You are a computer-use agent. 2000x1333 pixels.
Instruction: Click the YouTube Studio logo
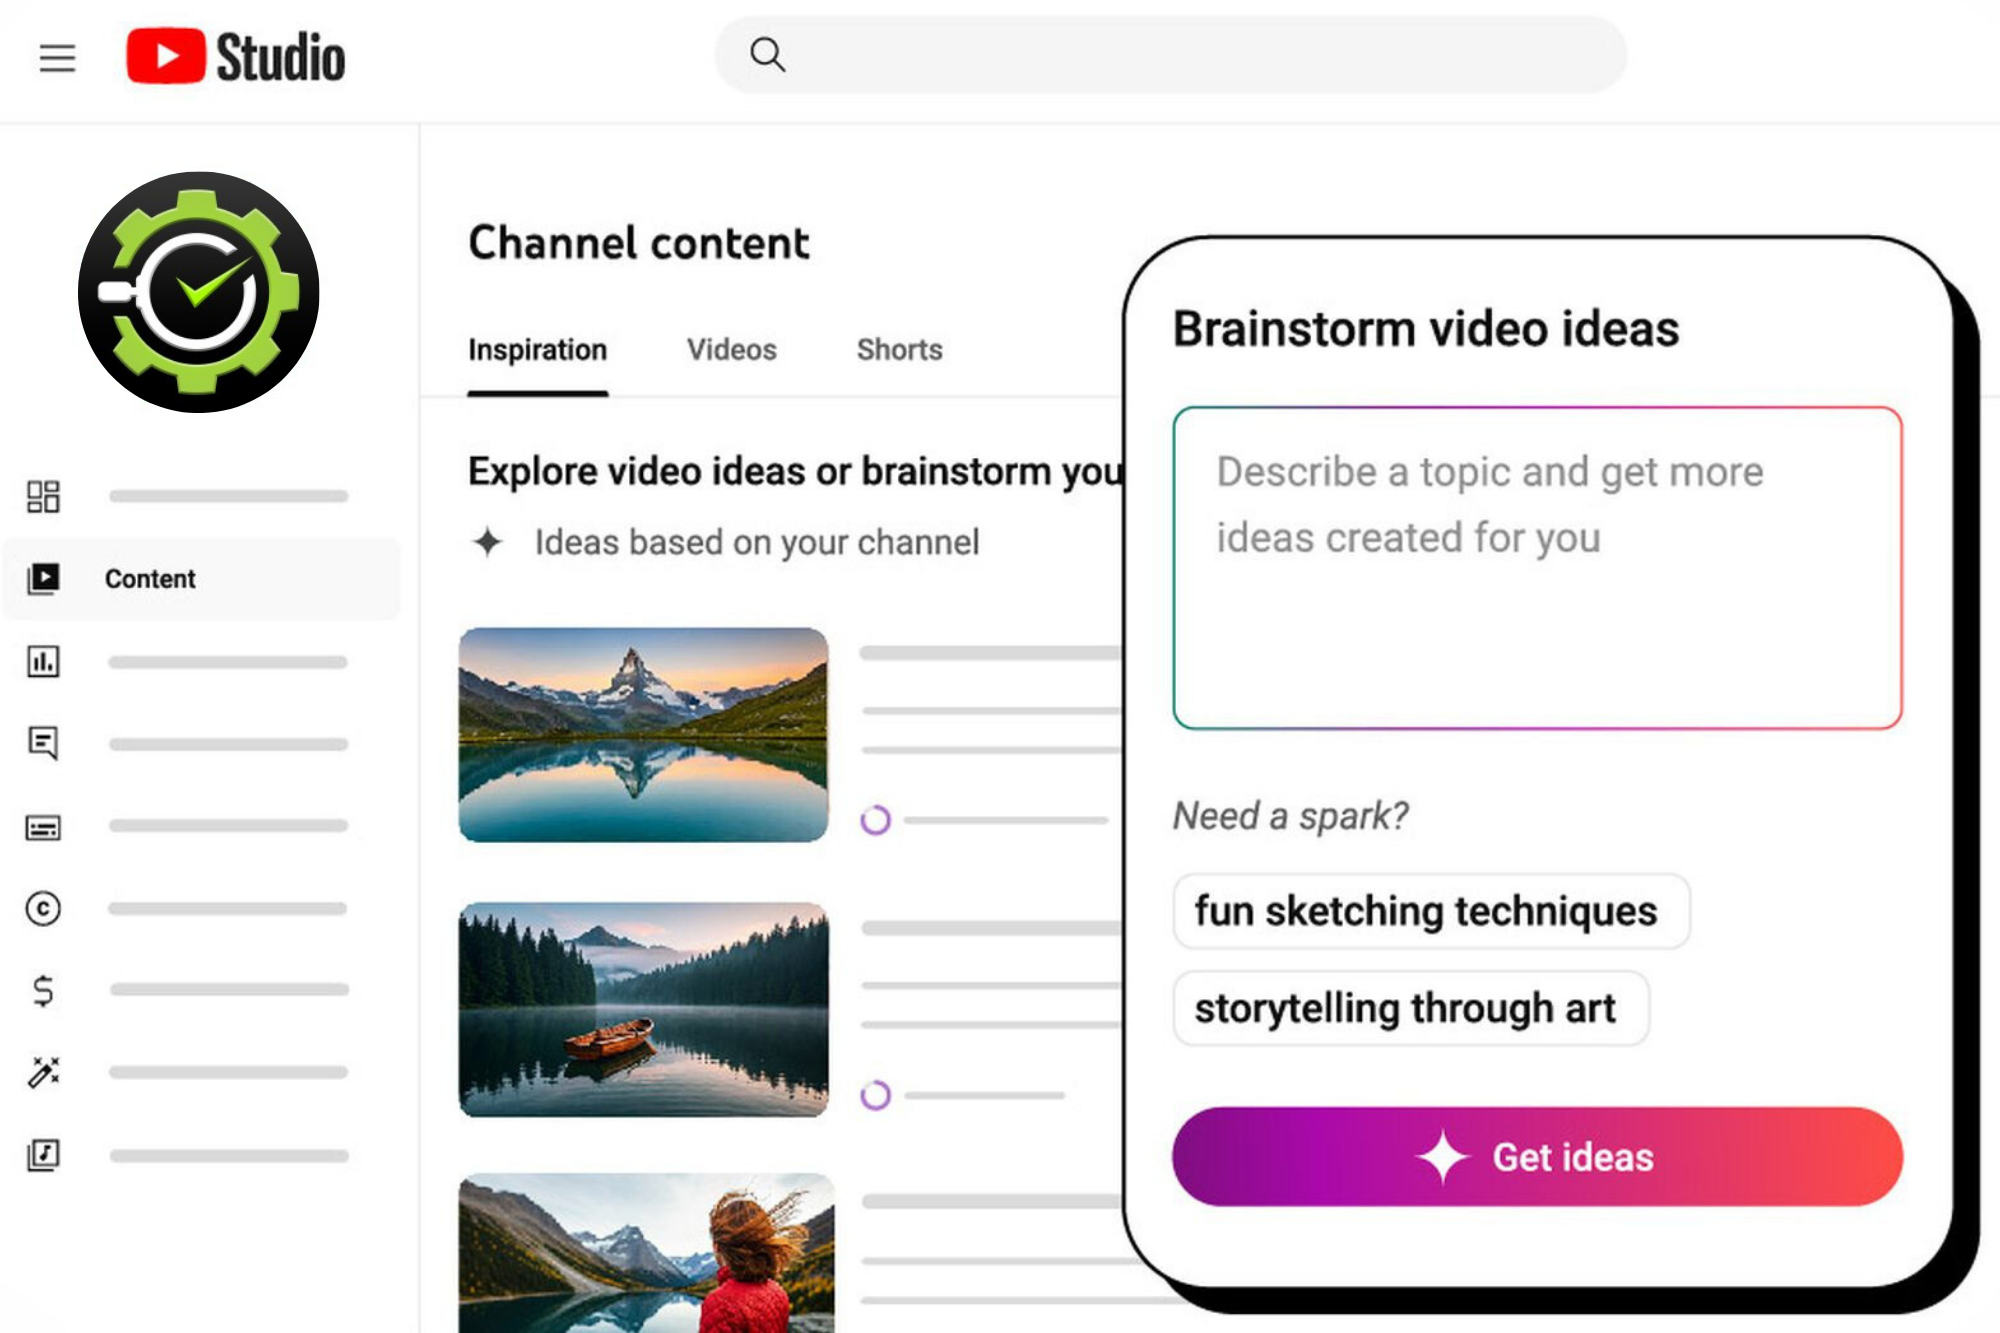(235, 56)
